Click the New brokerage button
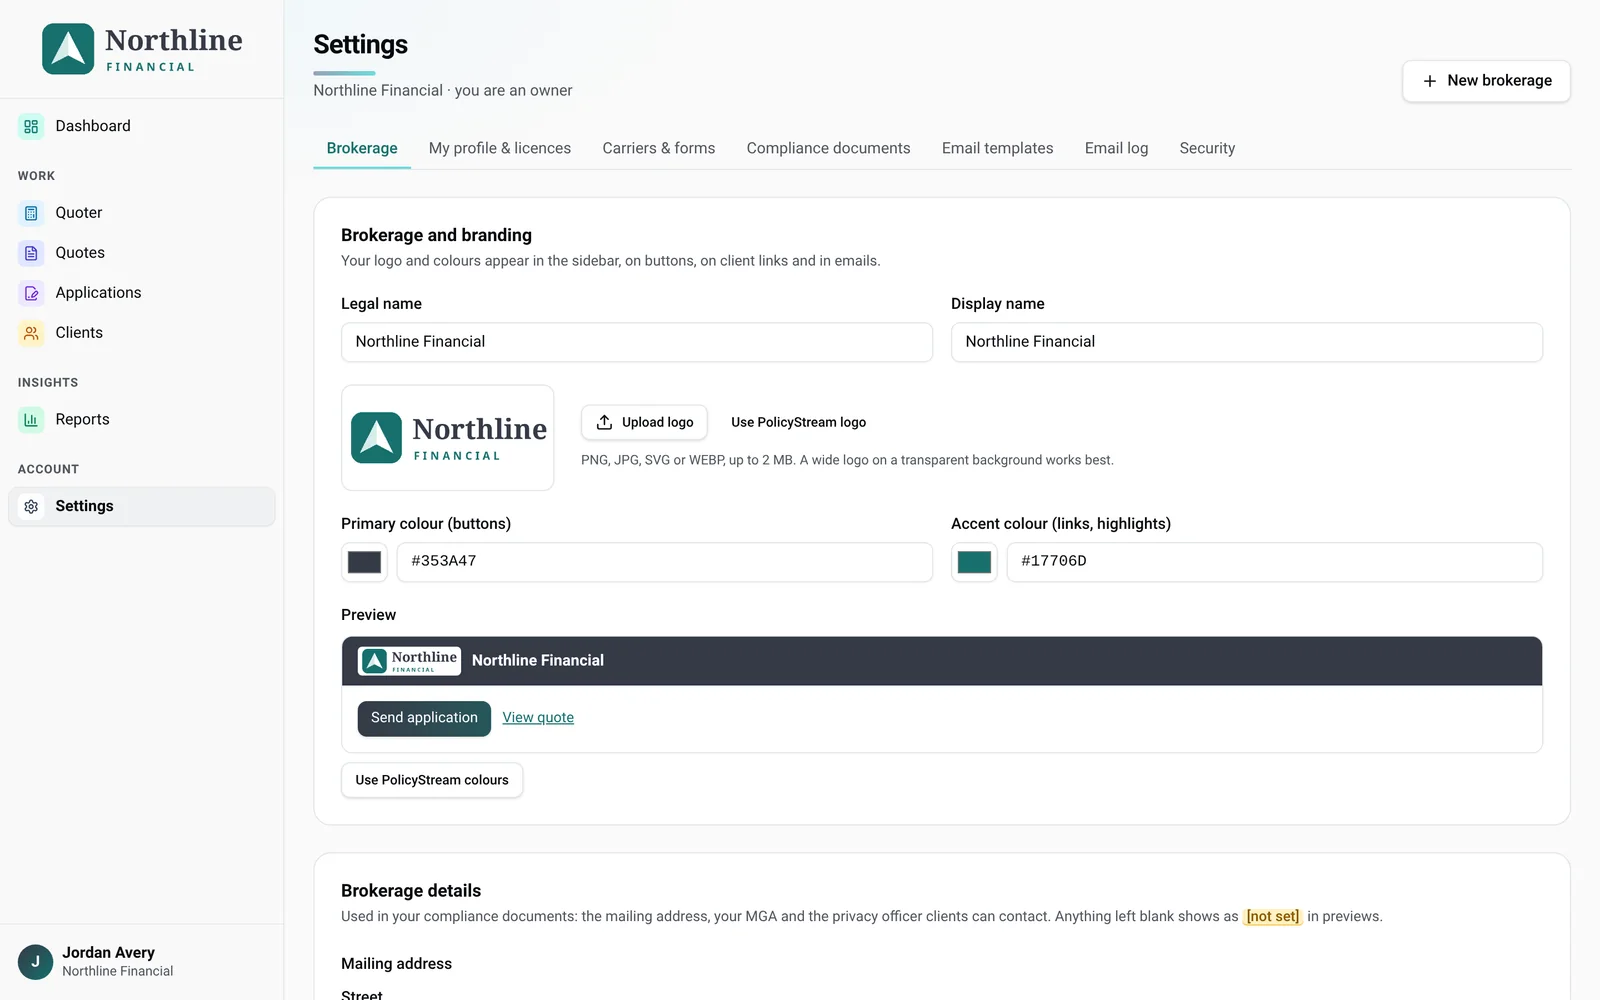This screenshot has width=1600, height=1000. tap(1486, 81)
